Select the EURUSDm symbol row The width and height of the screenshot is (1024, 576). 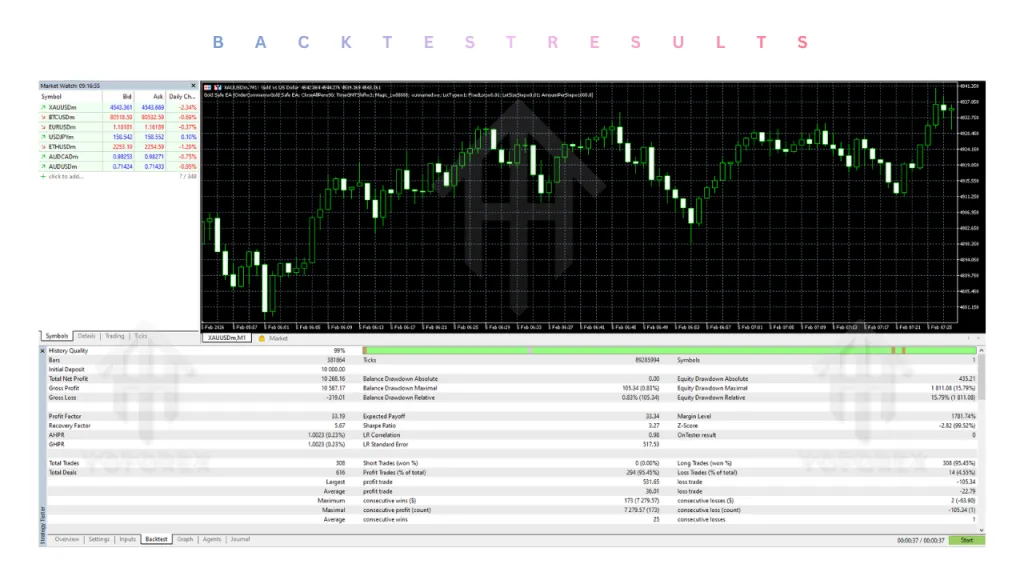[x=118, y=127]
